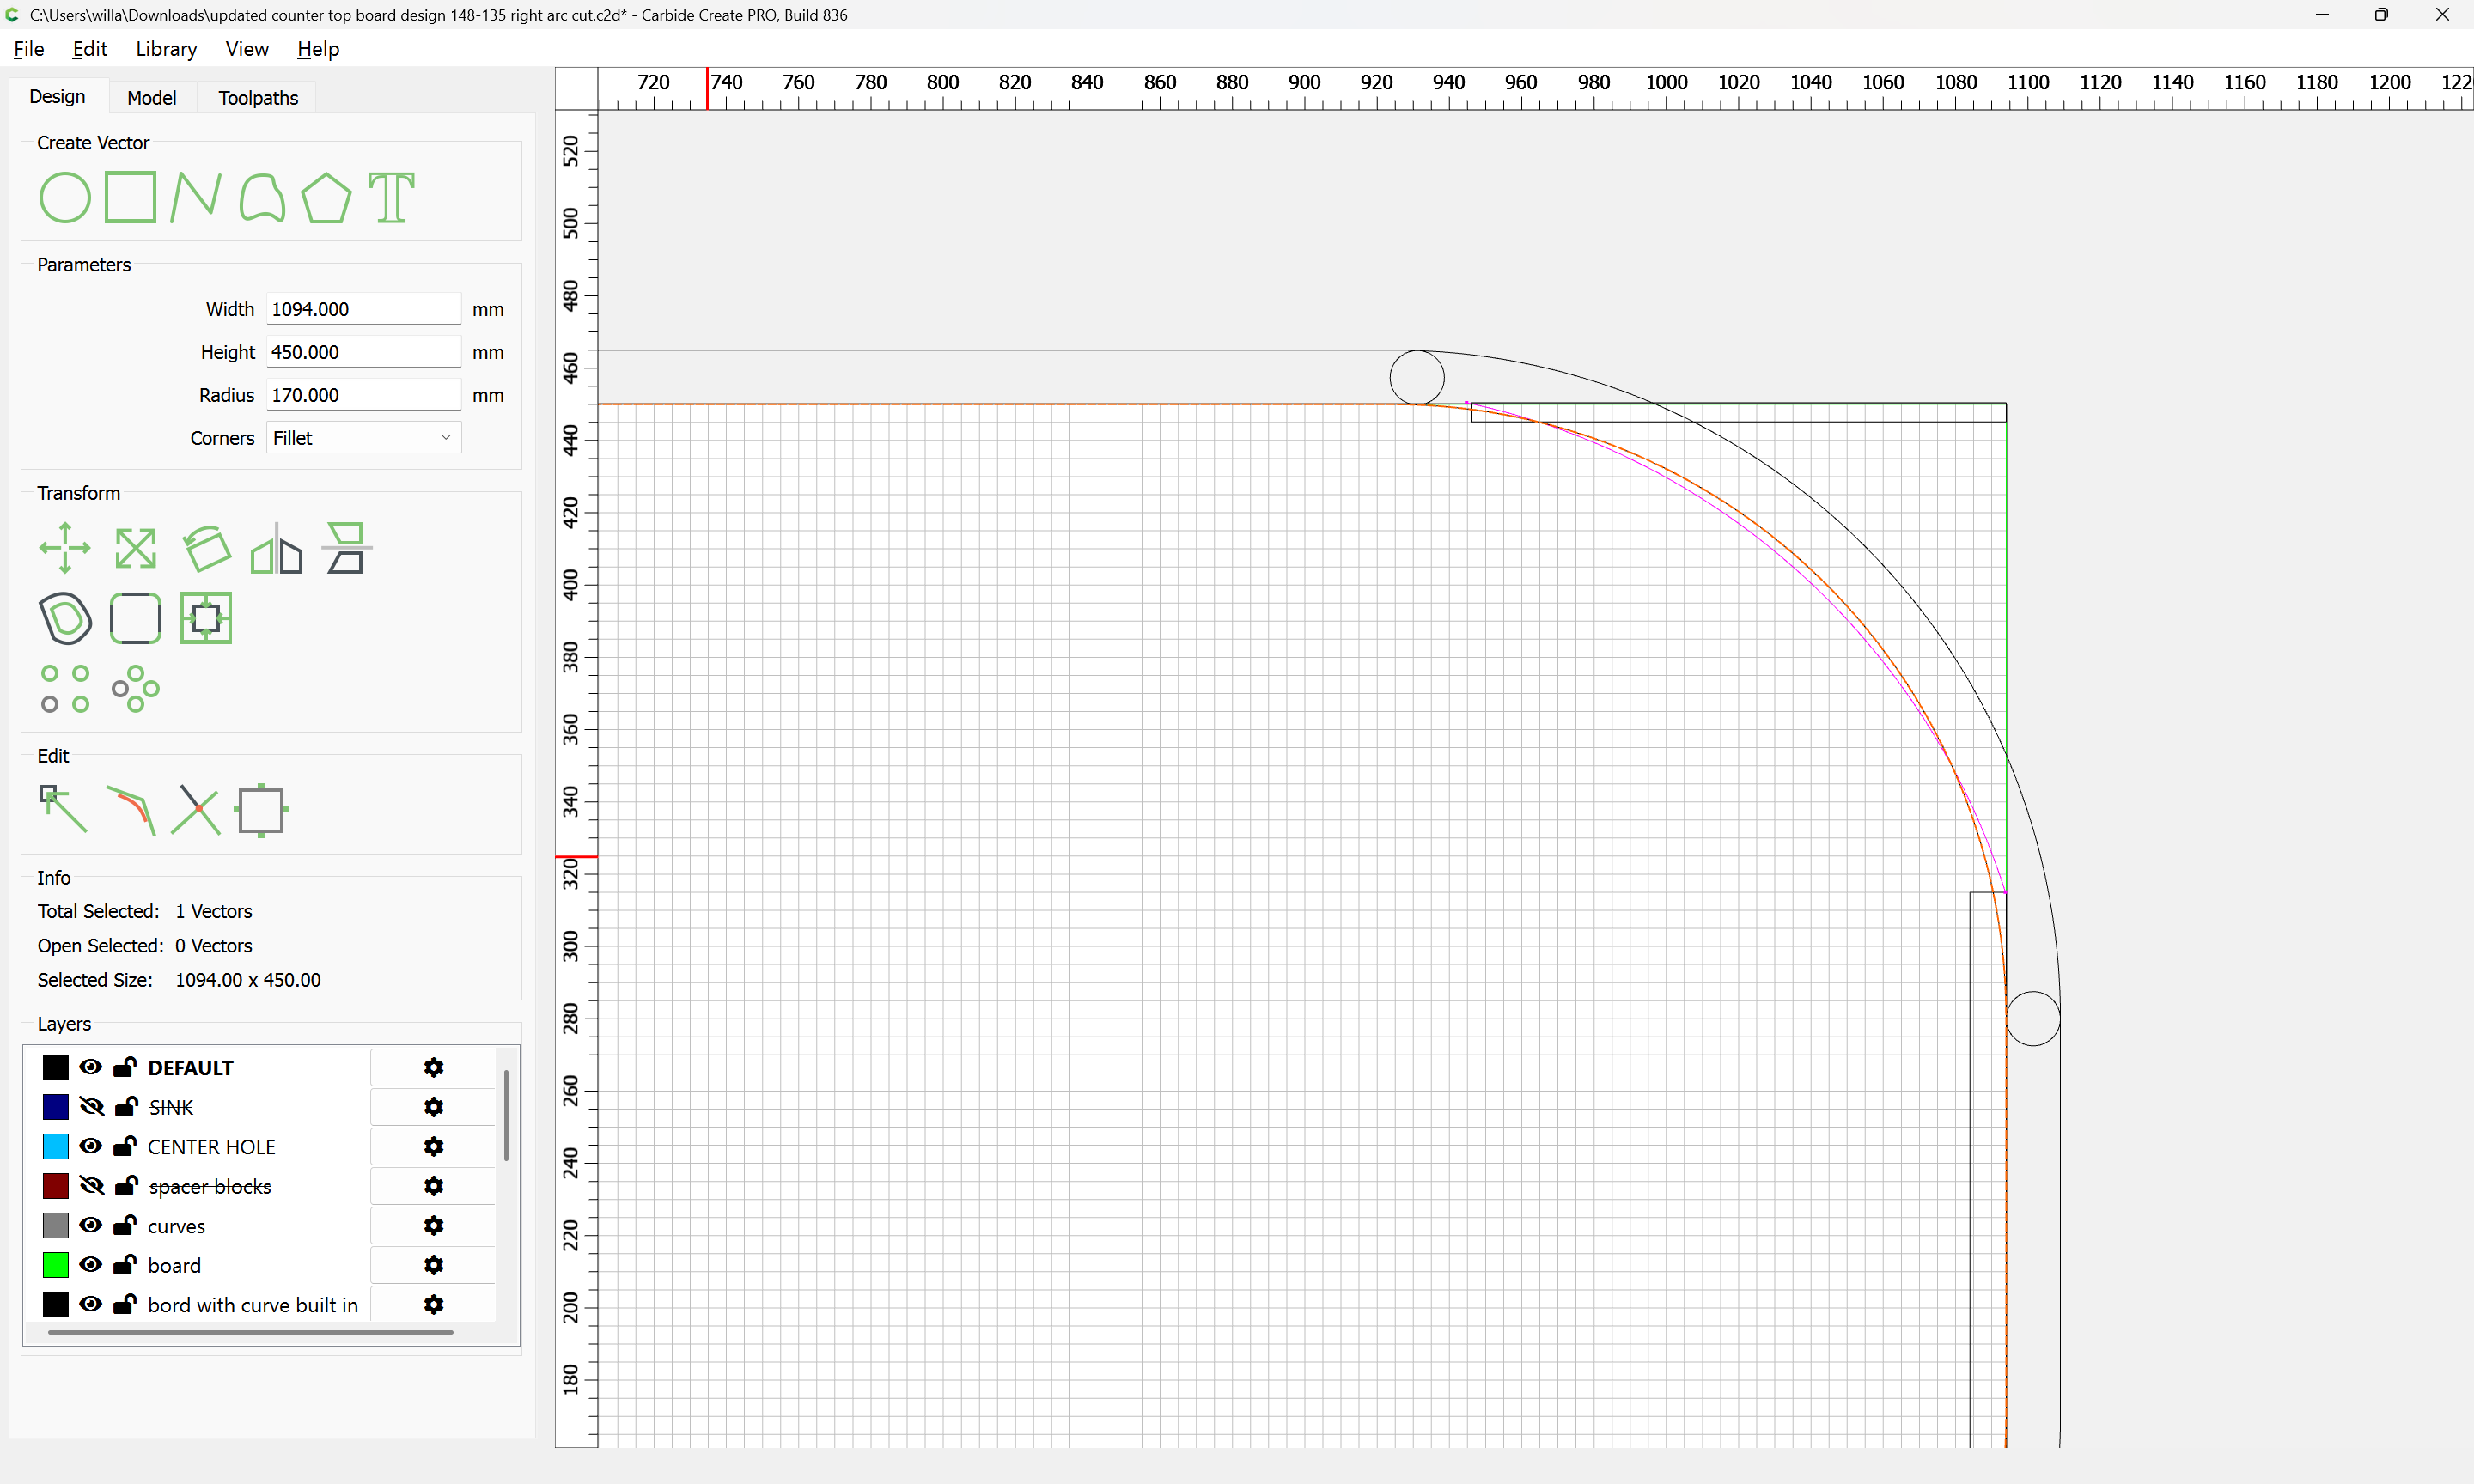Activate the Trim Vectors scissors tool
The width and height of the screenshot is (2474, 1484).
195,808
